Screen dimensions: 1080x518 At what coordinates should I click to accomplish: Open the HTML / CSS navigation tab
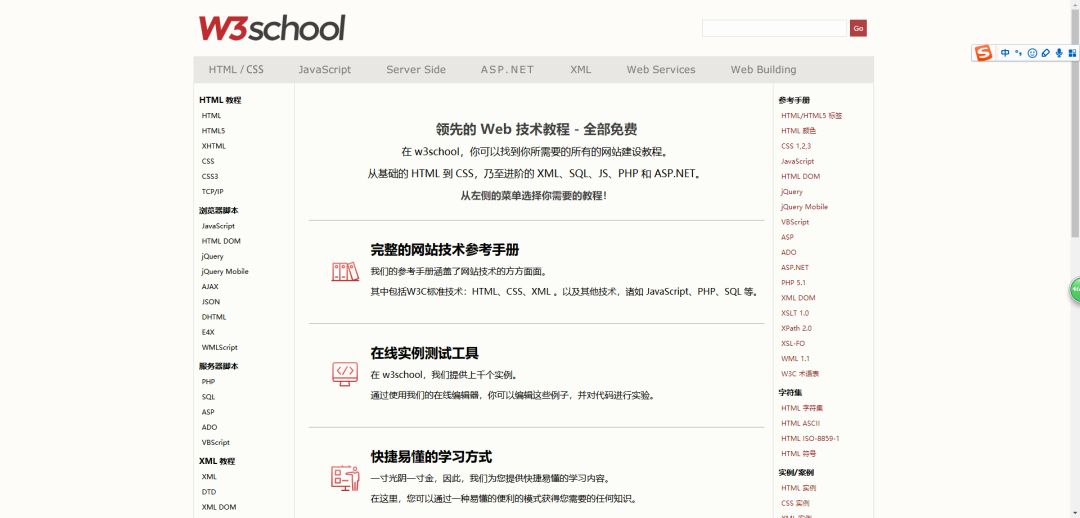(236, 70)
